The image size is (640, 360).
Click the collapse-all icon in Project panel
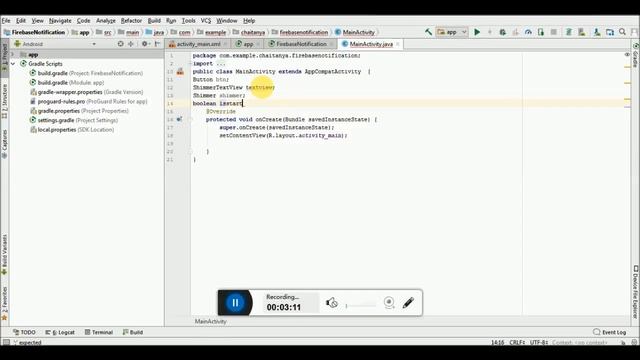pos(131,44)
